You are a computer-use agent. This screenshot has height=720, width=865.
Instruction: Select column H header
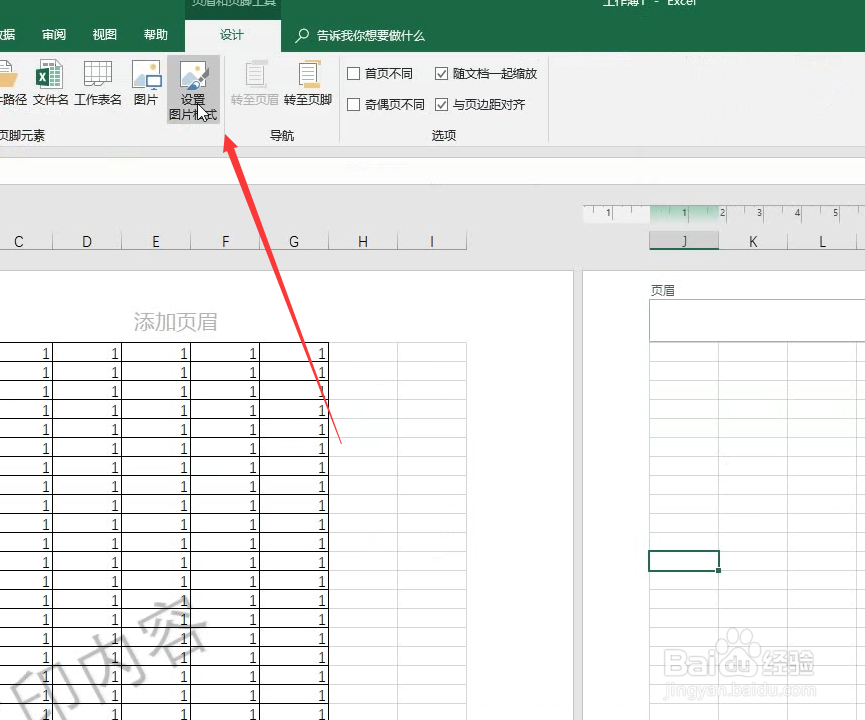[363, 242]
